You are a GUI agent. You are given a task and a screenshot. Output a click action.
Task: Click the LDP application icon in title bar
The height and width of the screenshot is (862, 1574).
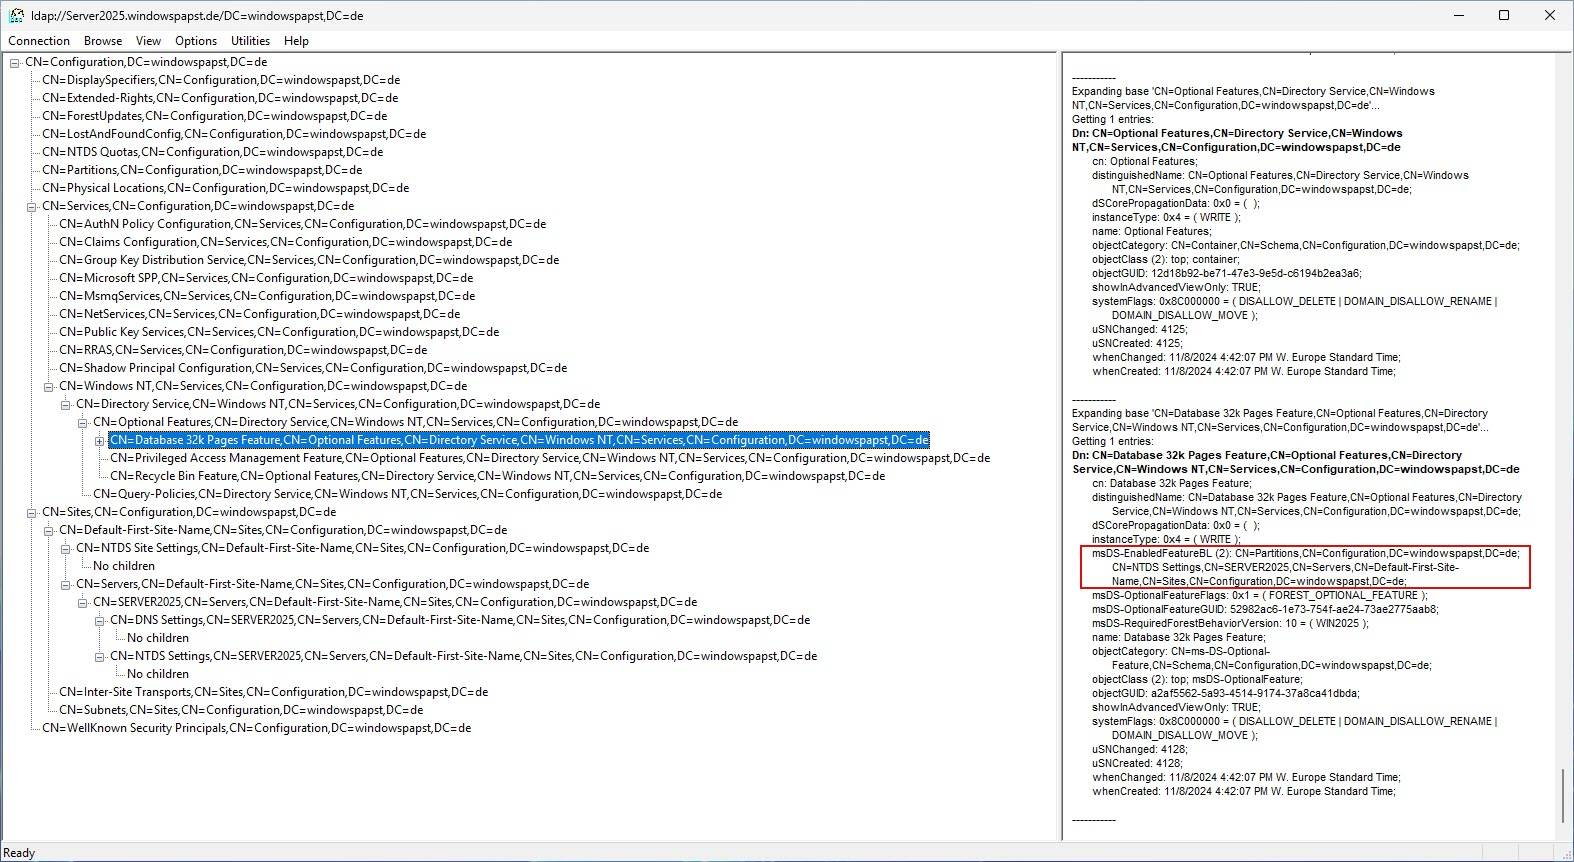click(16, 16)
